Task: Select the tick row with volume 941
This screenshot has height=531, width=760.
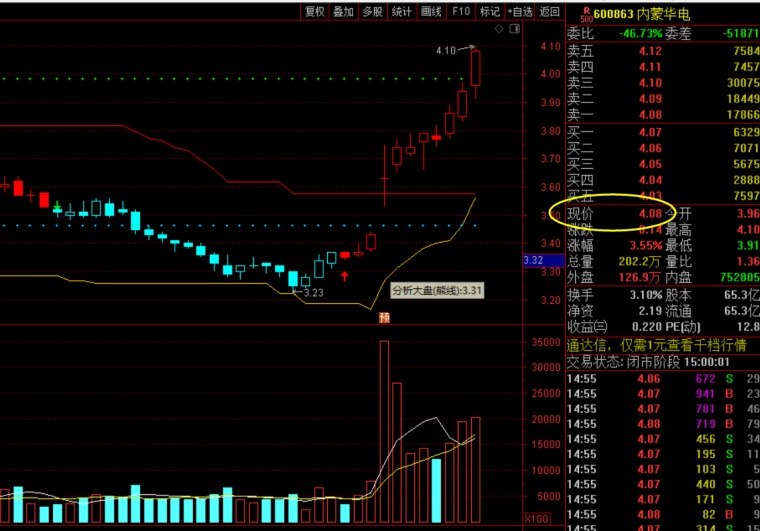Action: point(663,394)
